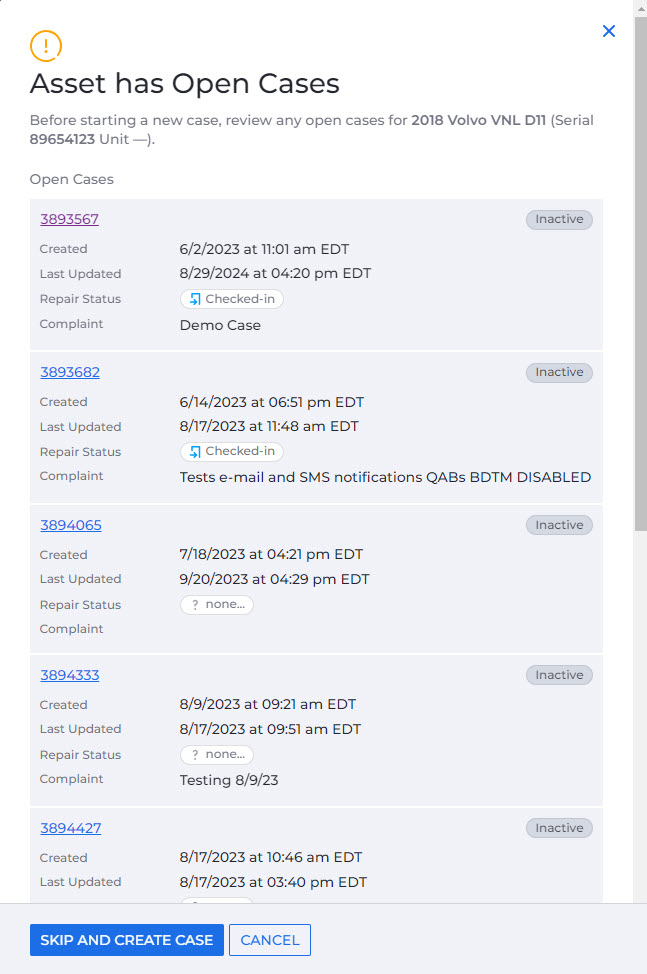Open case 3894333 link

coord(70,675)
